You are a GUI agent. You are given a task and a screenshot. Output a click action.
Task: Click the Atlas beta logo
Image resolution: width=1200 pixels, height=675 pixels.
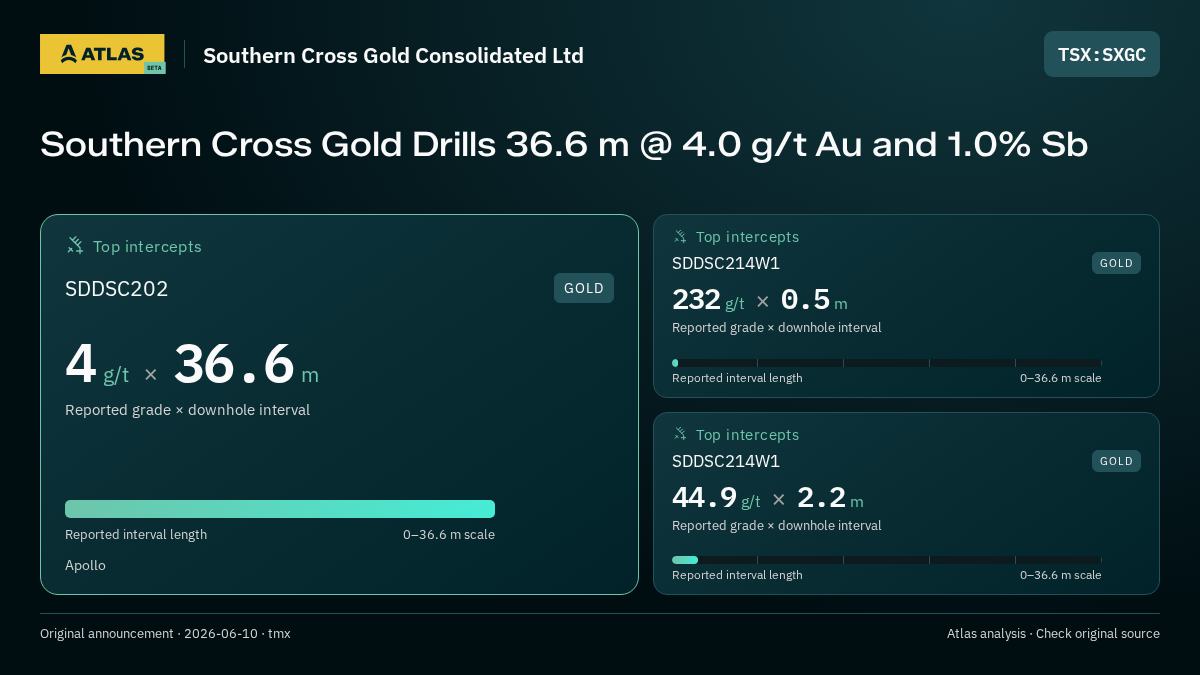click(x=102, y=54)
